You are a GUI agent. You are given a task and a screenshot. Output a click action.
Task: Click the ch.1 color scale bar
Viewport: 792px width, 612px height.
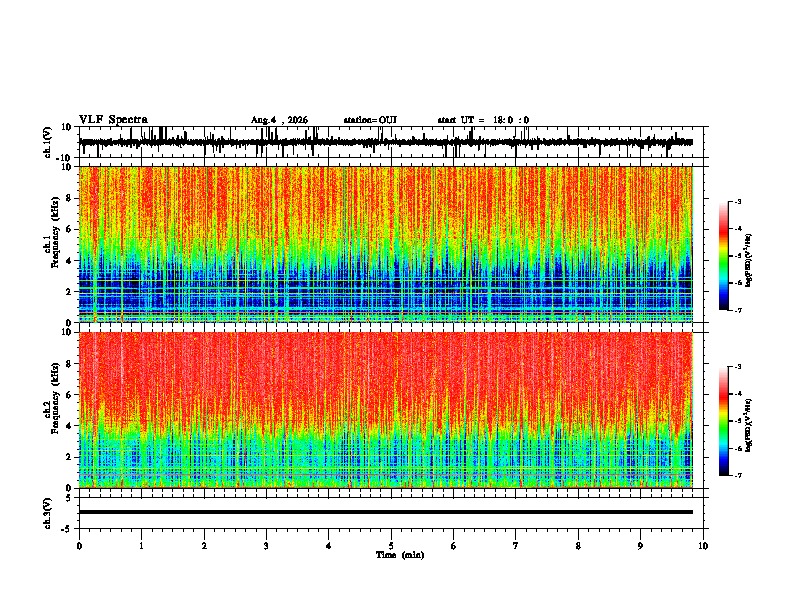723,255
